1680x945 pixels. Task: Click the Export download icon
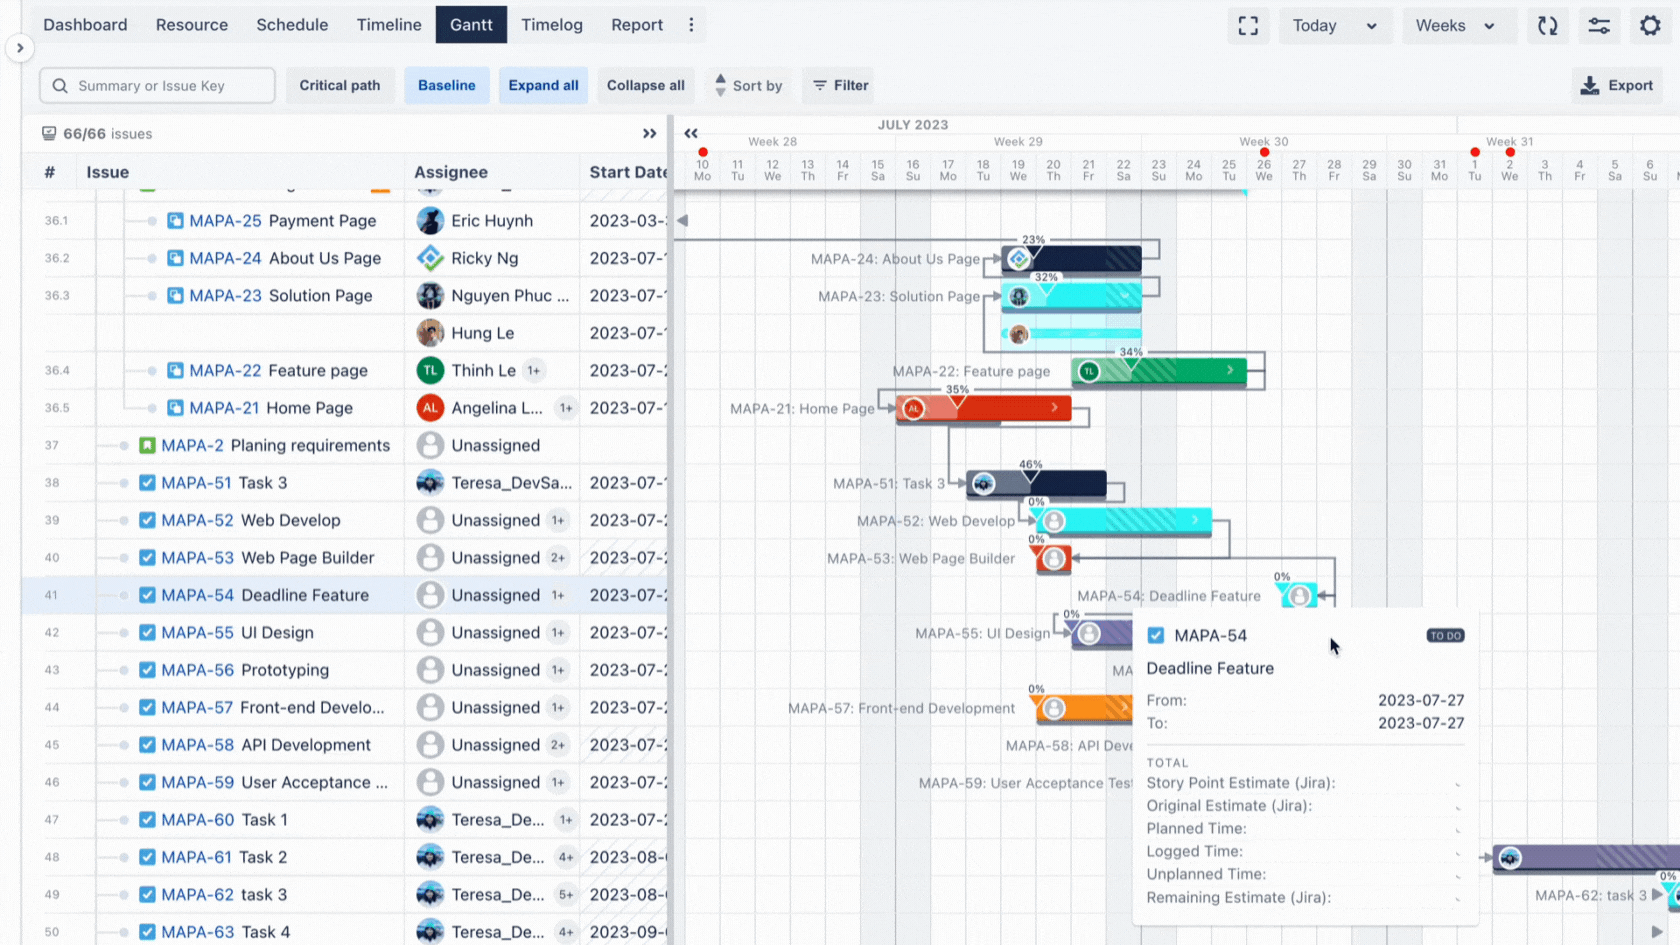click(1590, 85)
